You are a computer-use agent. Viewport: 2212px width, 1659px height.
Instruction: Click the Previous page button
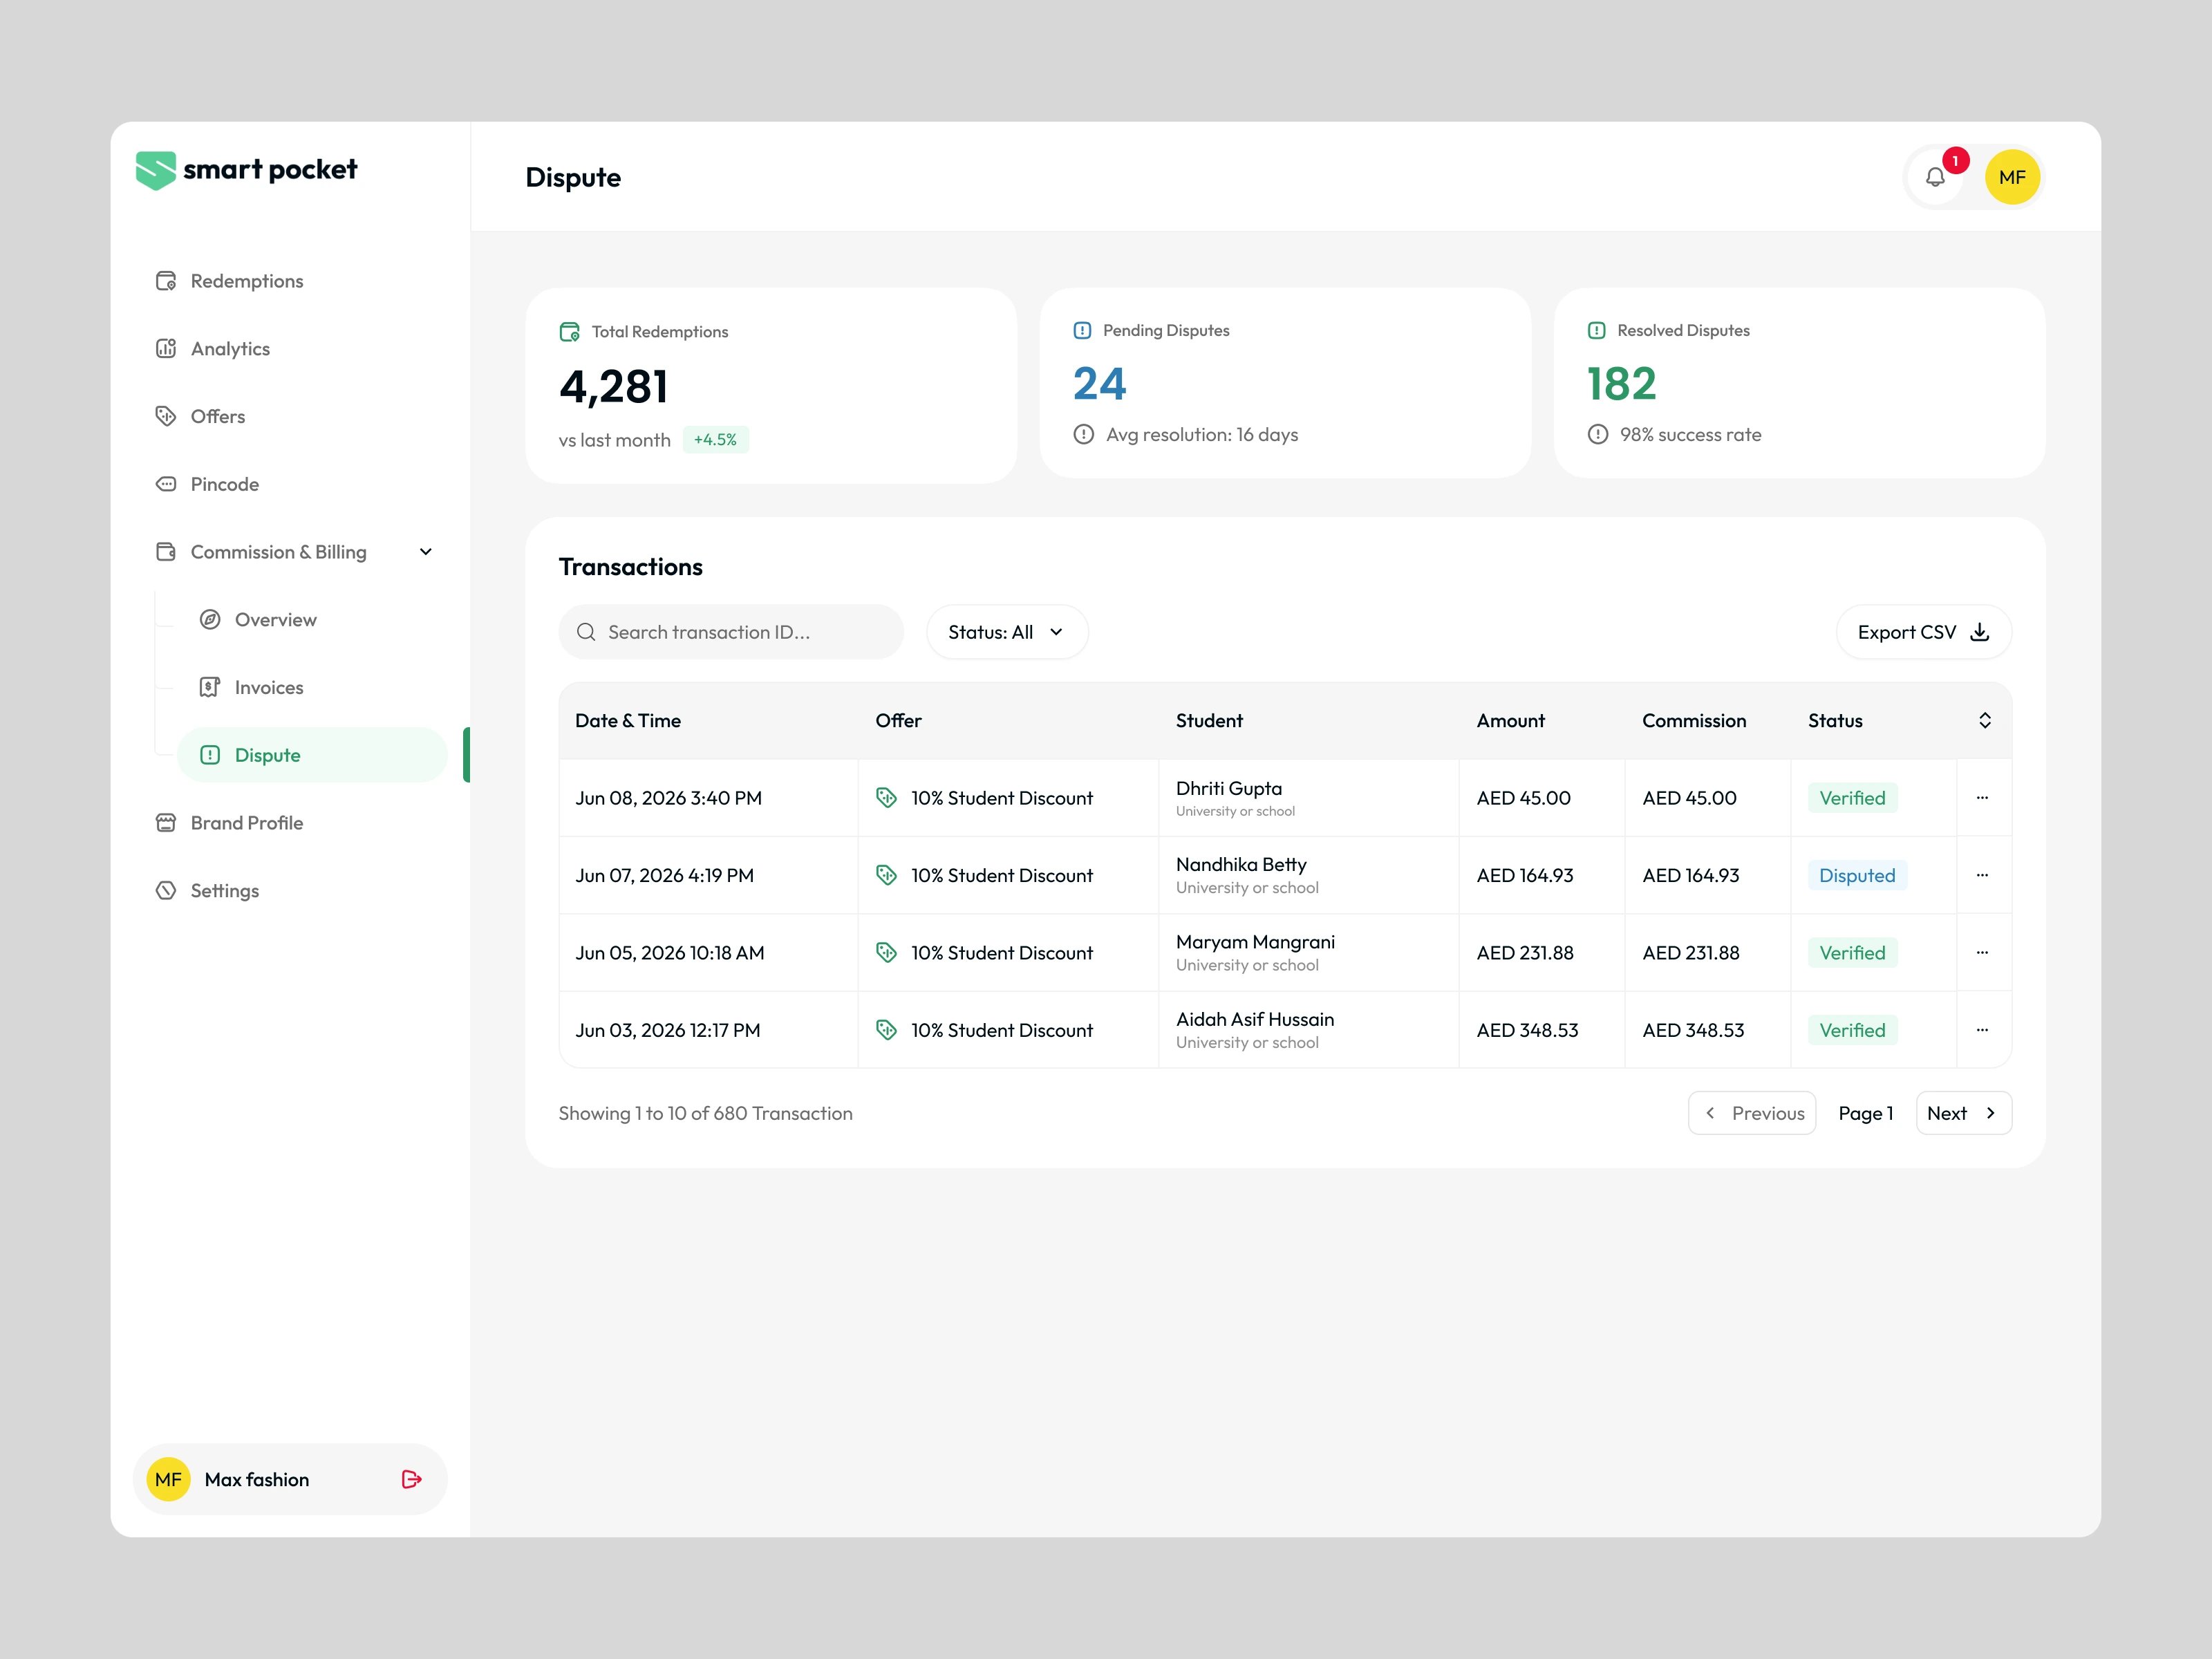tap(1751, 1113)
